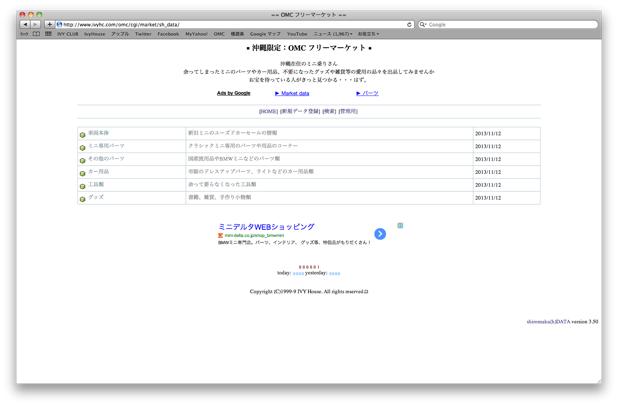Click the カー用品 row description text
The image size is (618, 406).
(251, 171)
